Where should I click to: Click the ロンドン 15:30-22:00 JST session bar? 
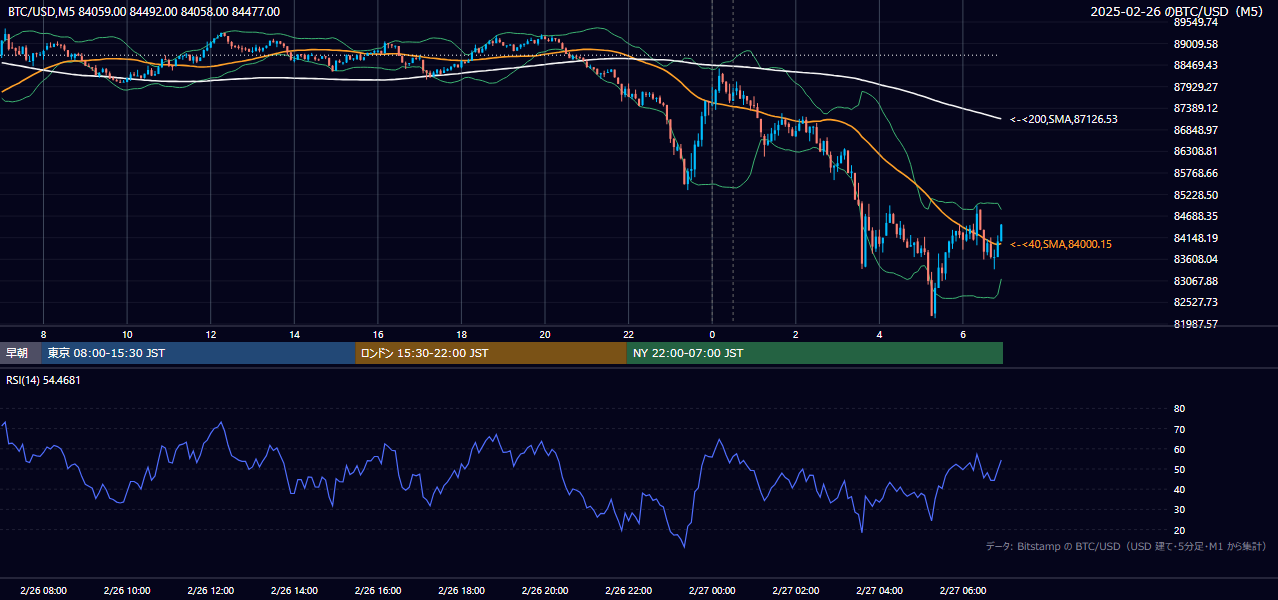(491, 353)
